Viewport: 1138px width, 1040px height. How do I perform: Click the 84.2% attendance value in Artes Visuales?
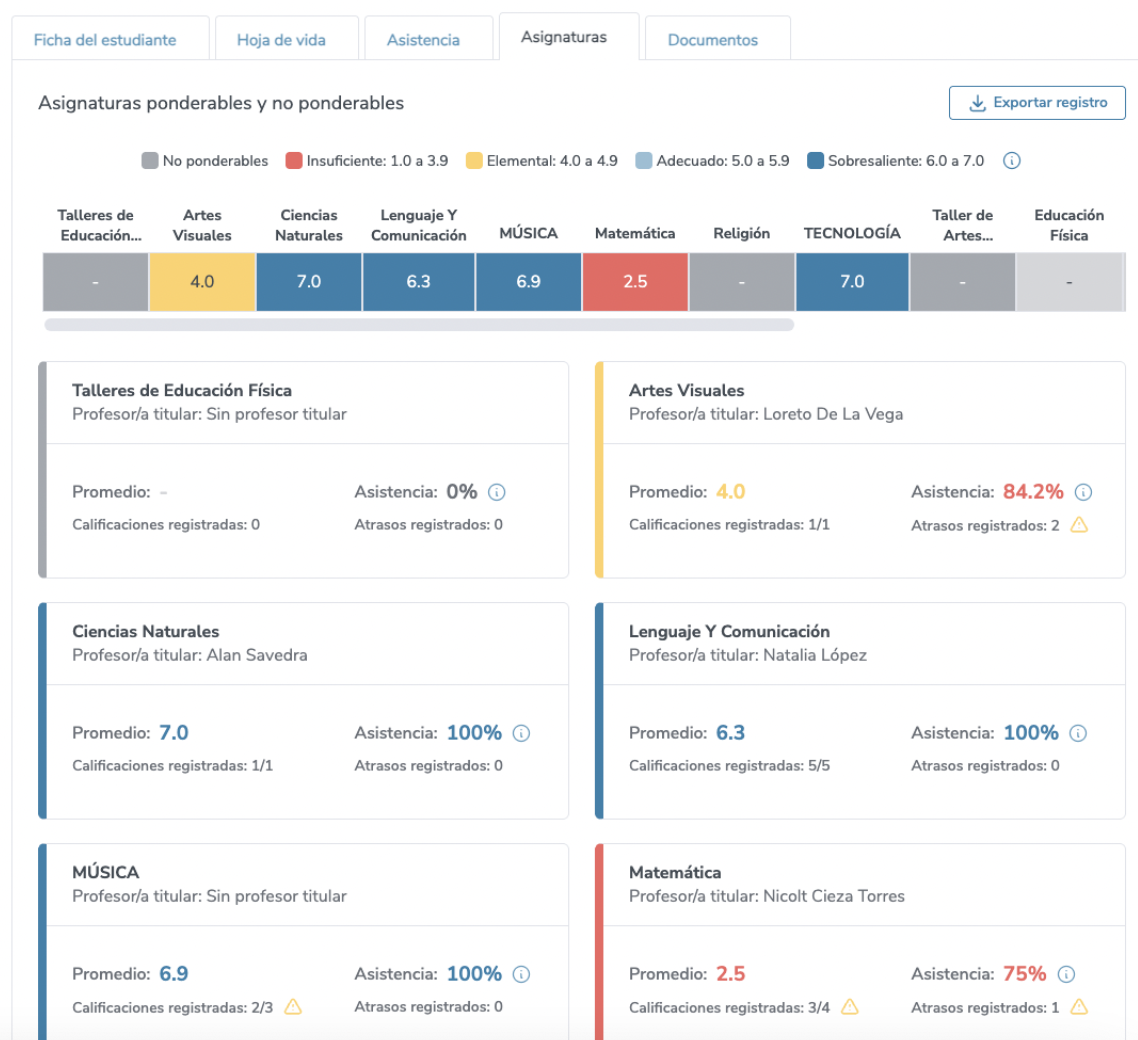[x=1033, y=492]
